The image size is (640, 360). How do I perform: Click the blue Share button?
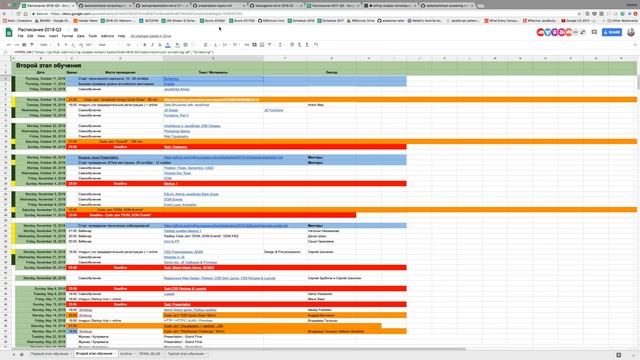click(612, 32)
